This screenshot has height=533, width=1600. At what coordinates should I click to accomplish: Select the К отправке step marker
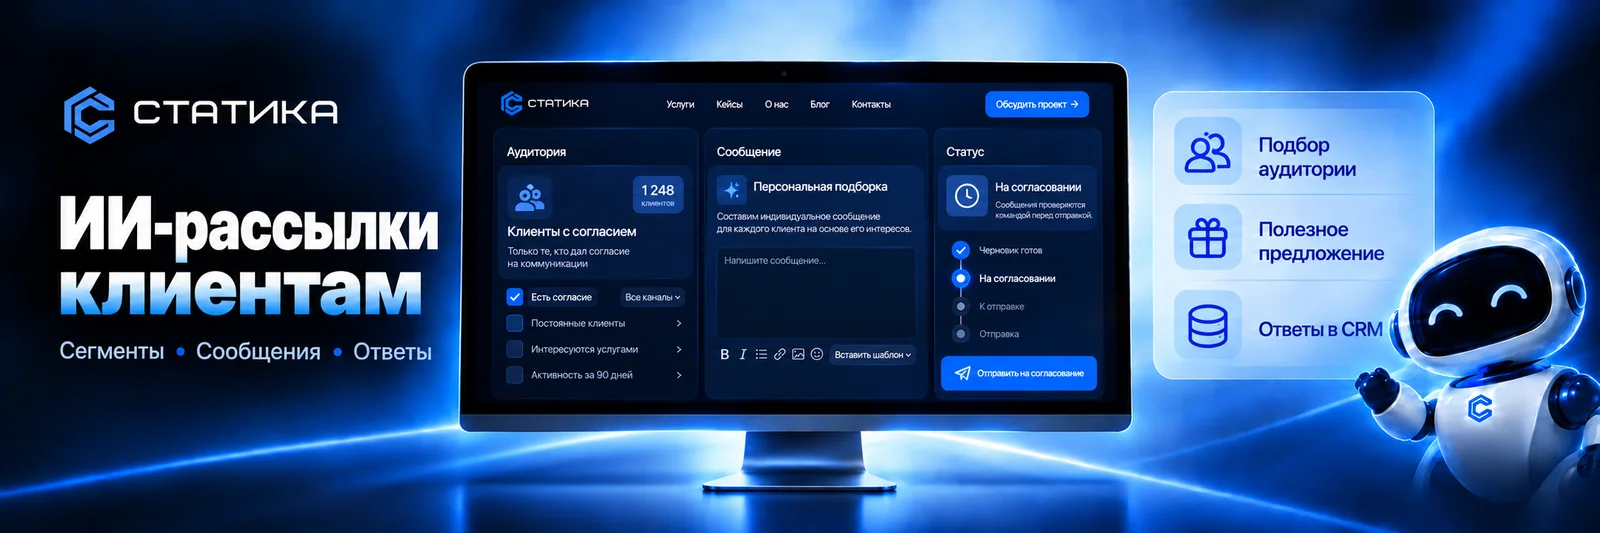point(961,307)
